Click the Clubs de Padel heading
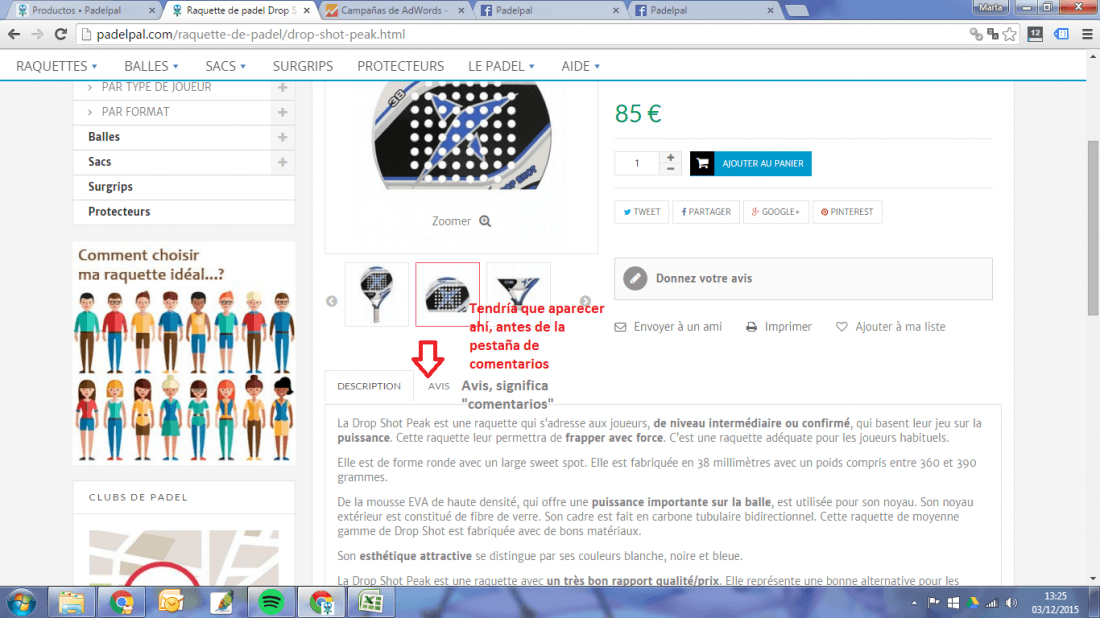The height and width of the screenshot is (618, 1100). click(138, 497)
